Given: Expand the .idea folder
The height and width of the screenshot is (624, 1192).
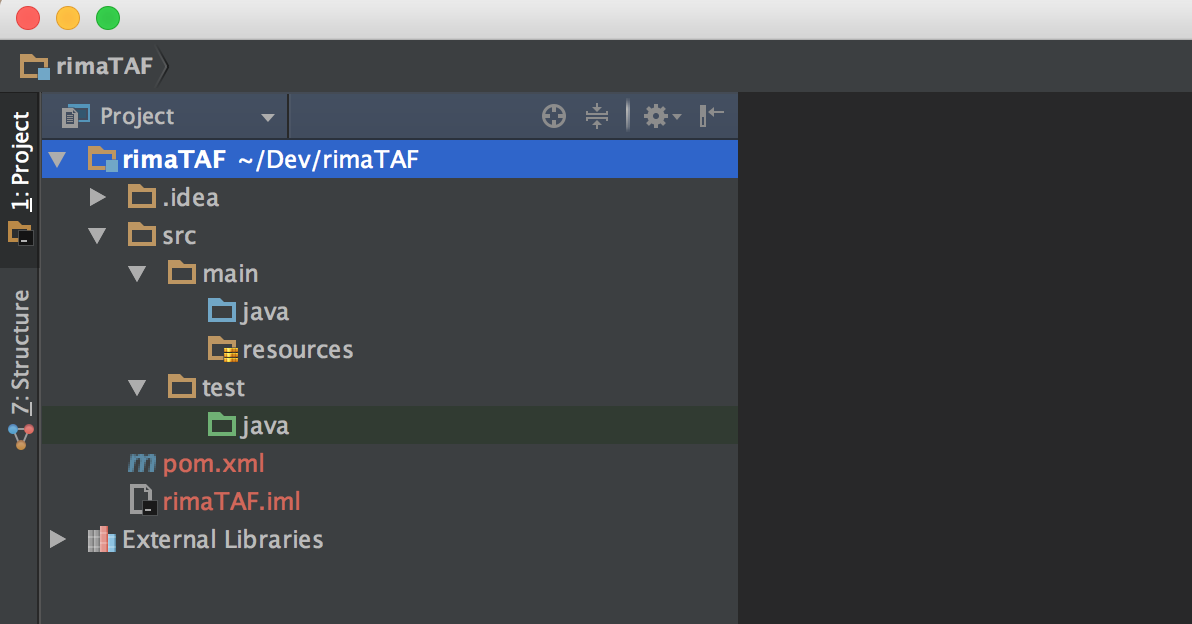Looking at the screenshot, I should tap(97, 197).
